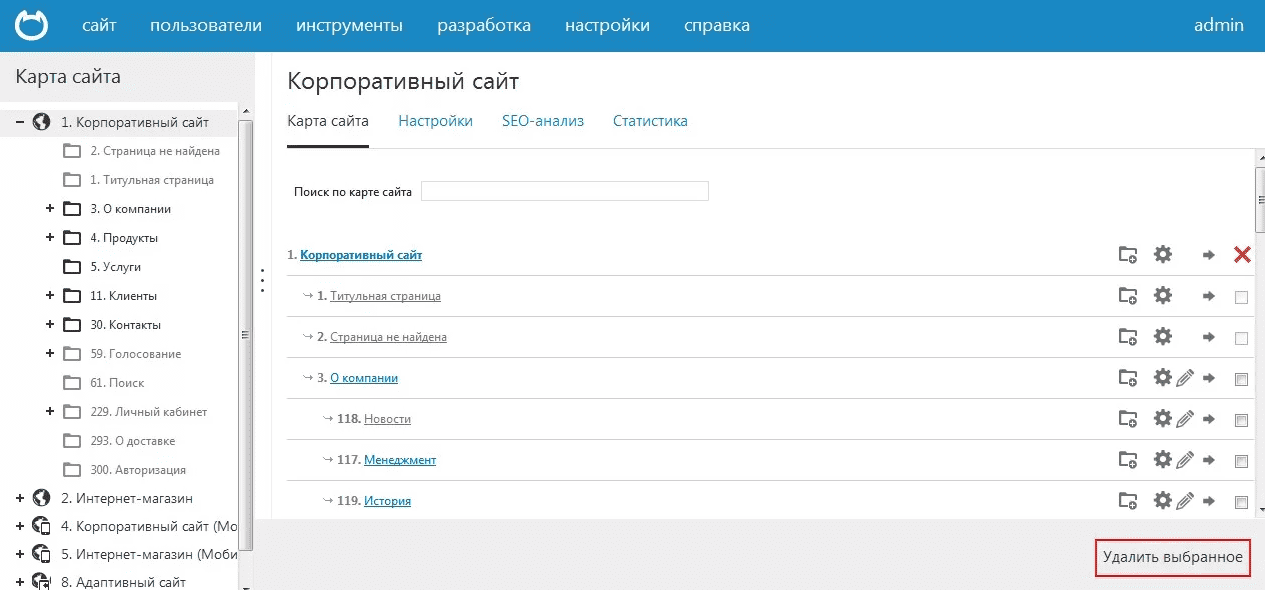Click the Удалить выбранное button

pos(1172,558)
